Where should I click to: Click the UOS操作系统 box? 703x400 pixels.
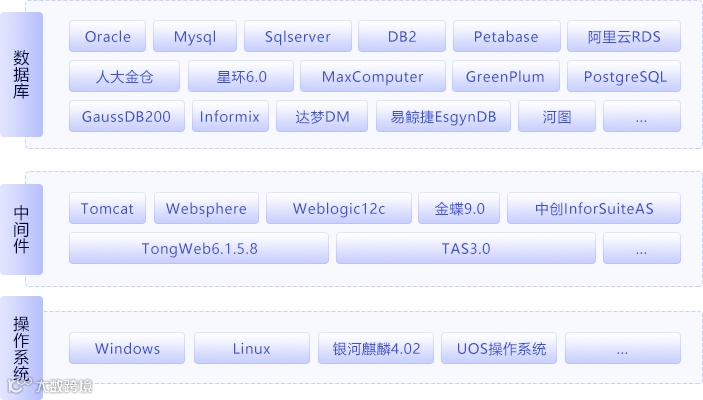[x=499, y=348]
